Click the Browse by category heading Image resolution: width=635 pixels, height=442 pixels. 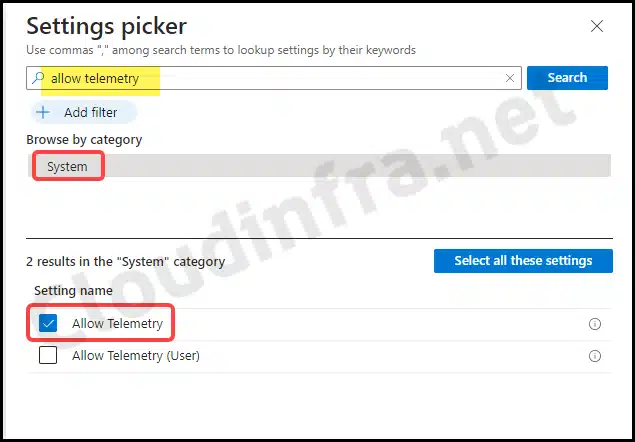(84, 139)
